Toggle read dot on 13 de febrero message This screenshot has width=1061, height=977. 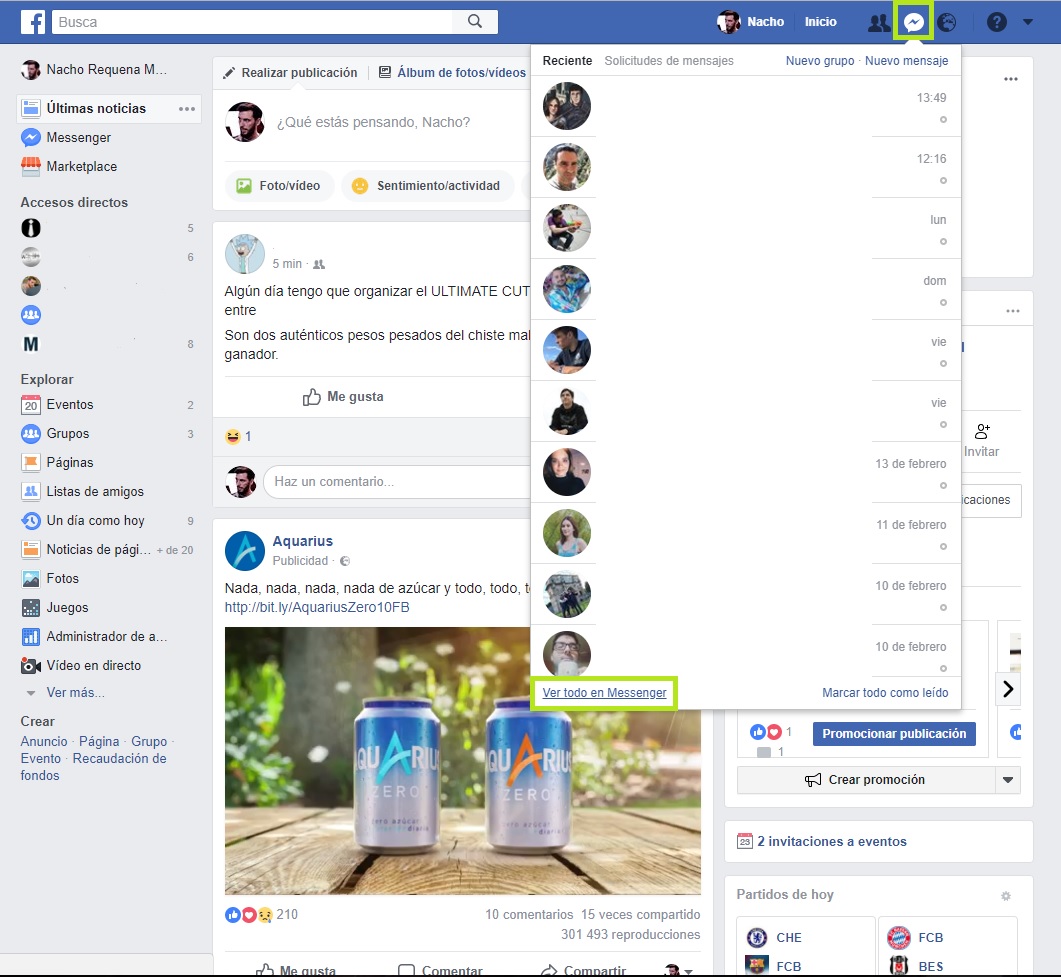[x=942, y=486]
